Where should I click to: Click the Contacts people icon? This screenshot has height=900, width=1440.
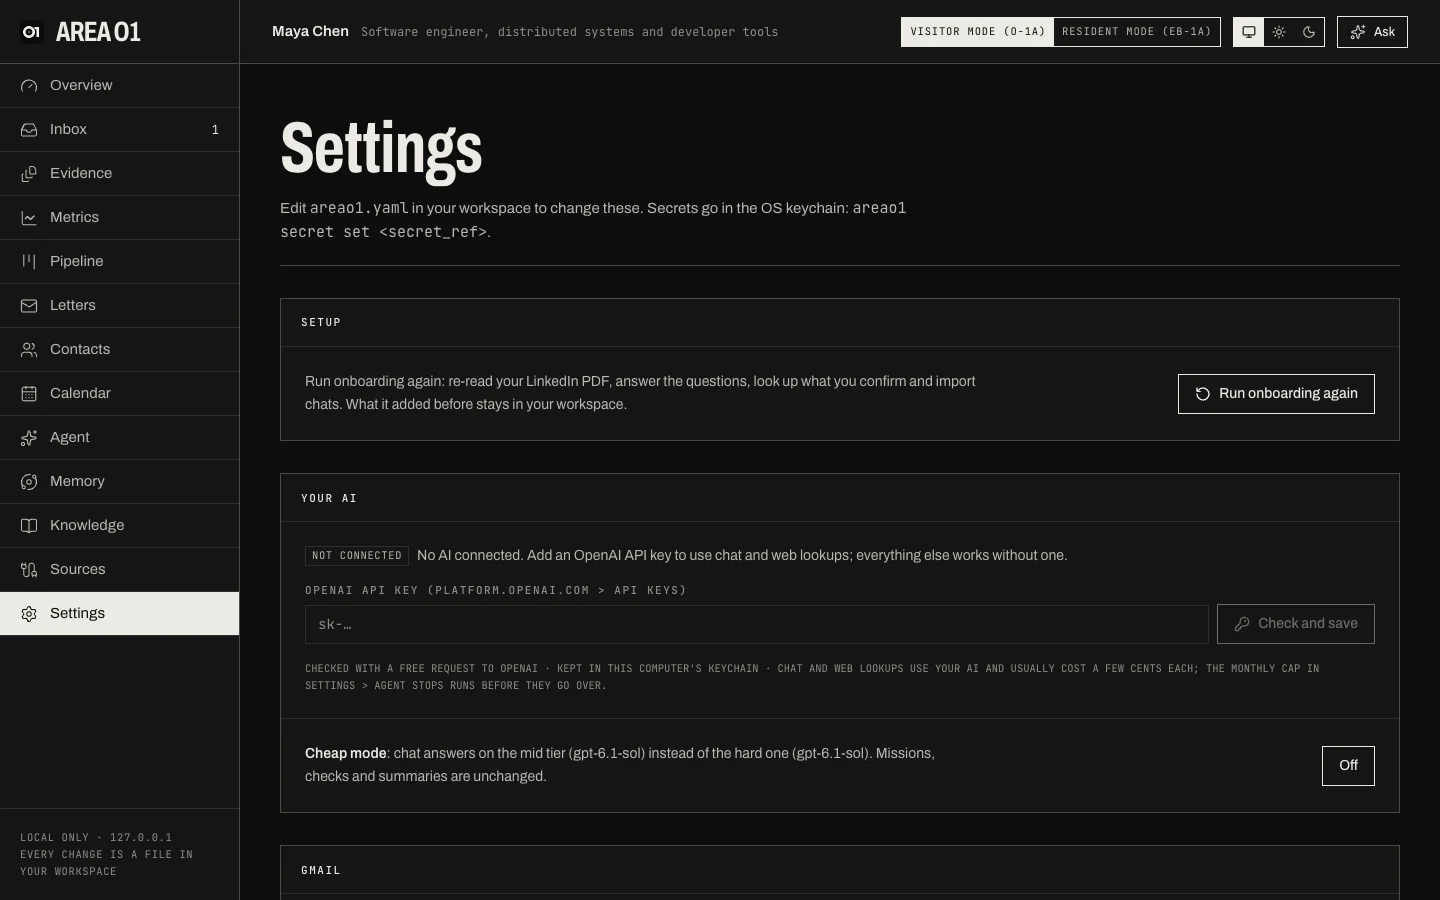tap(29, 350)
